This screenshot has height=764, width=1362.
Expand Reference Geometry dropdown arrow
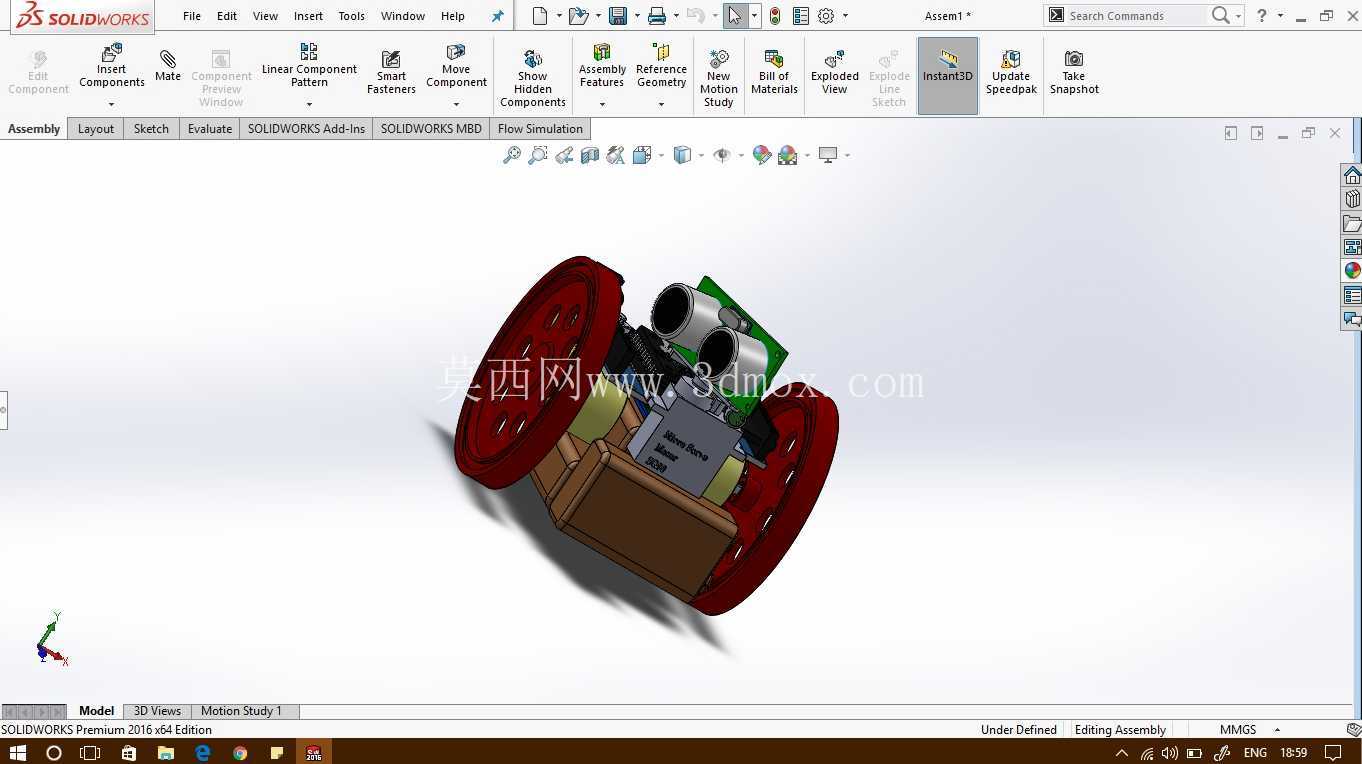coord(661,104)
